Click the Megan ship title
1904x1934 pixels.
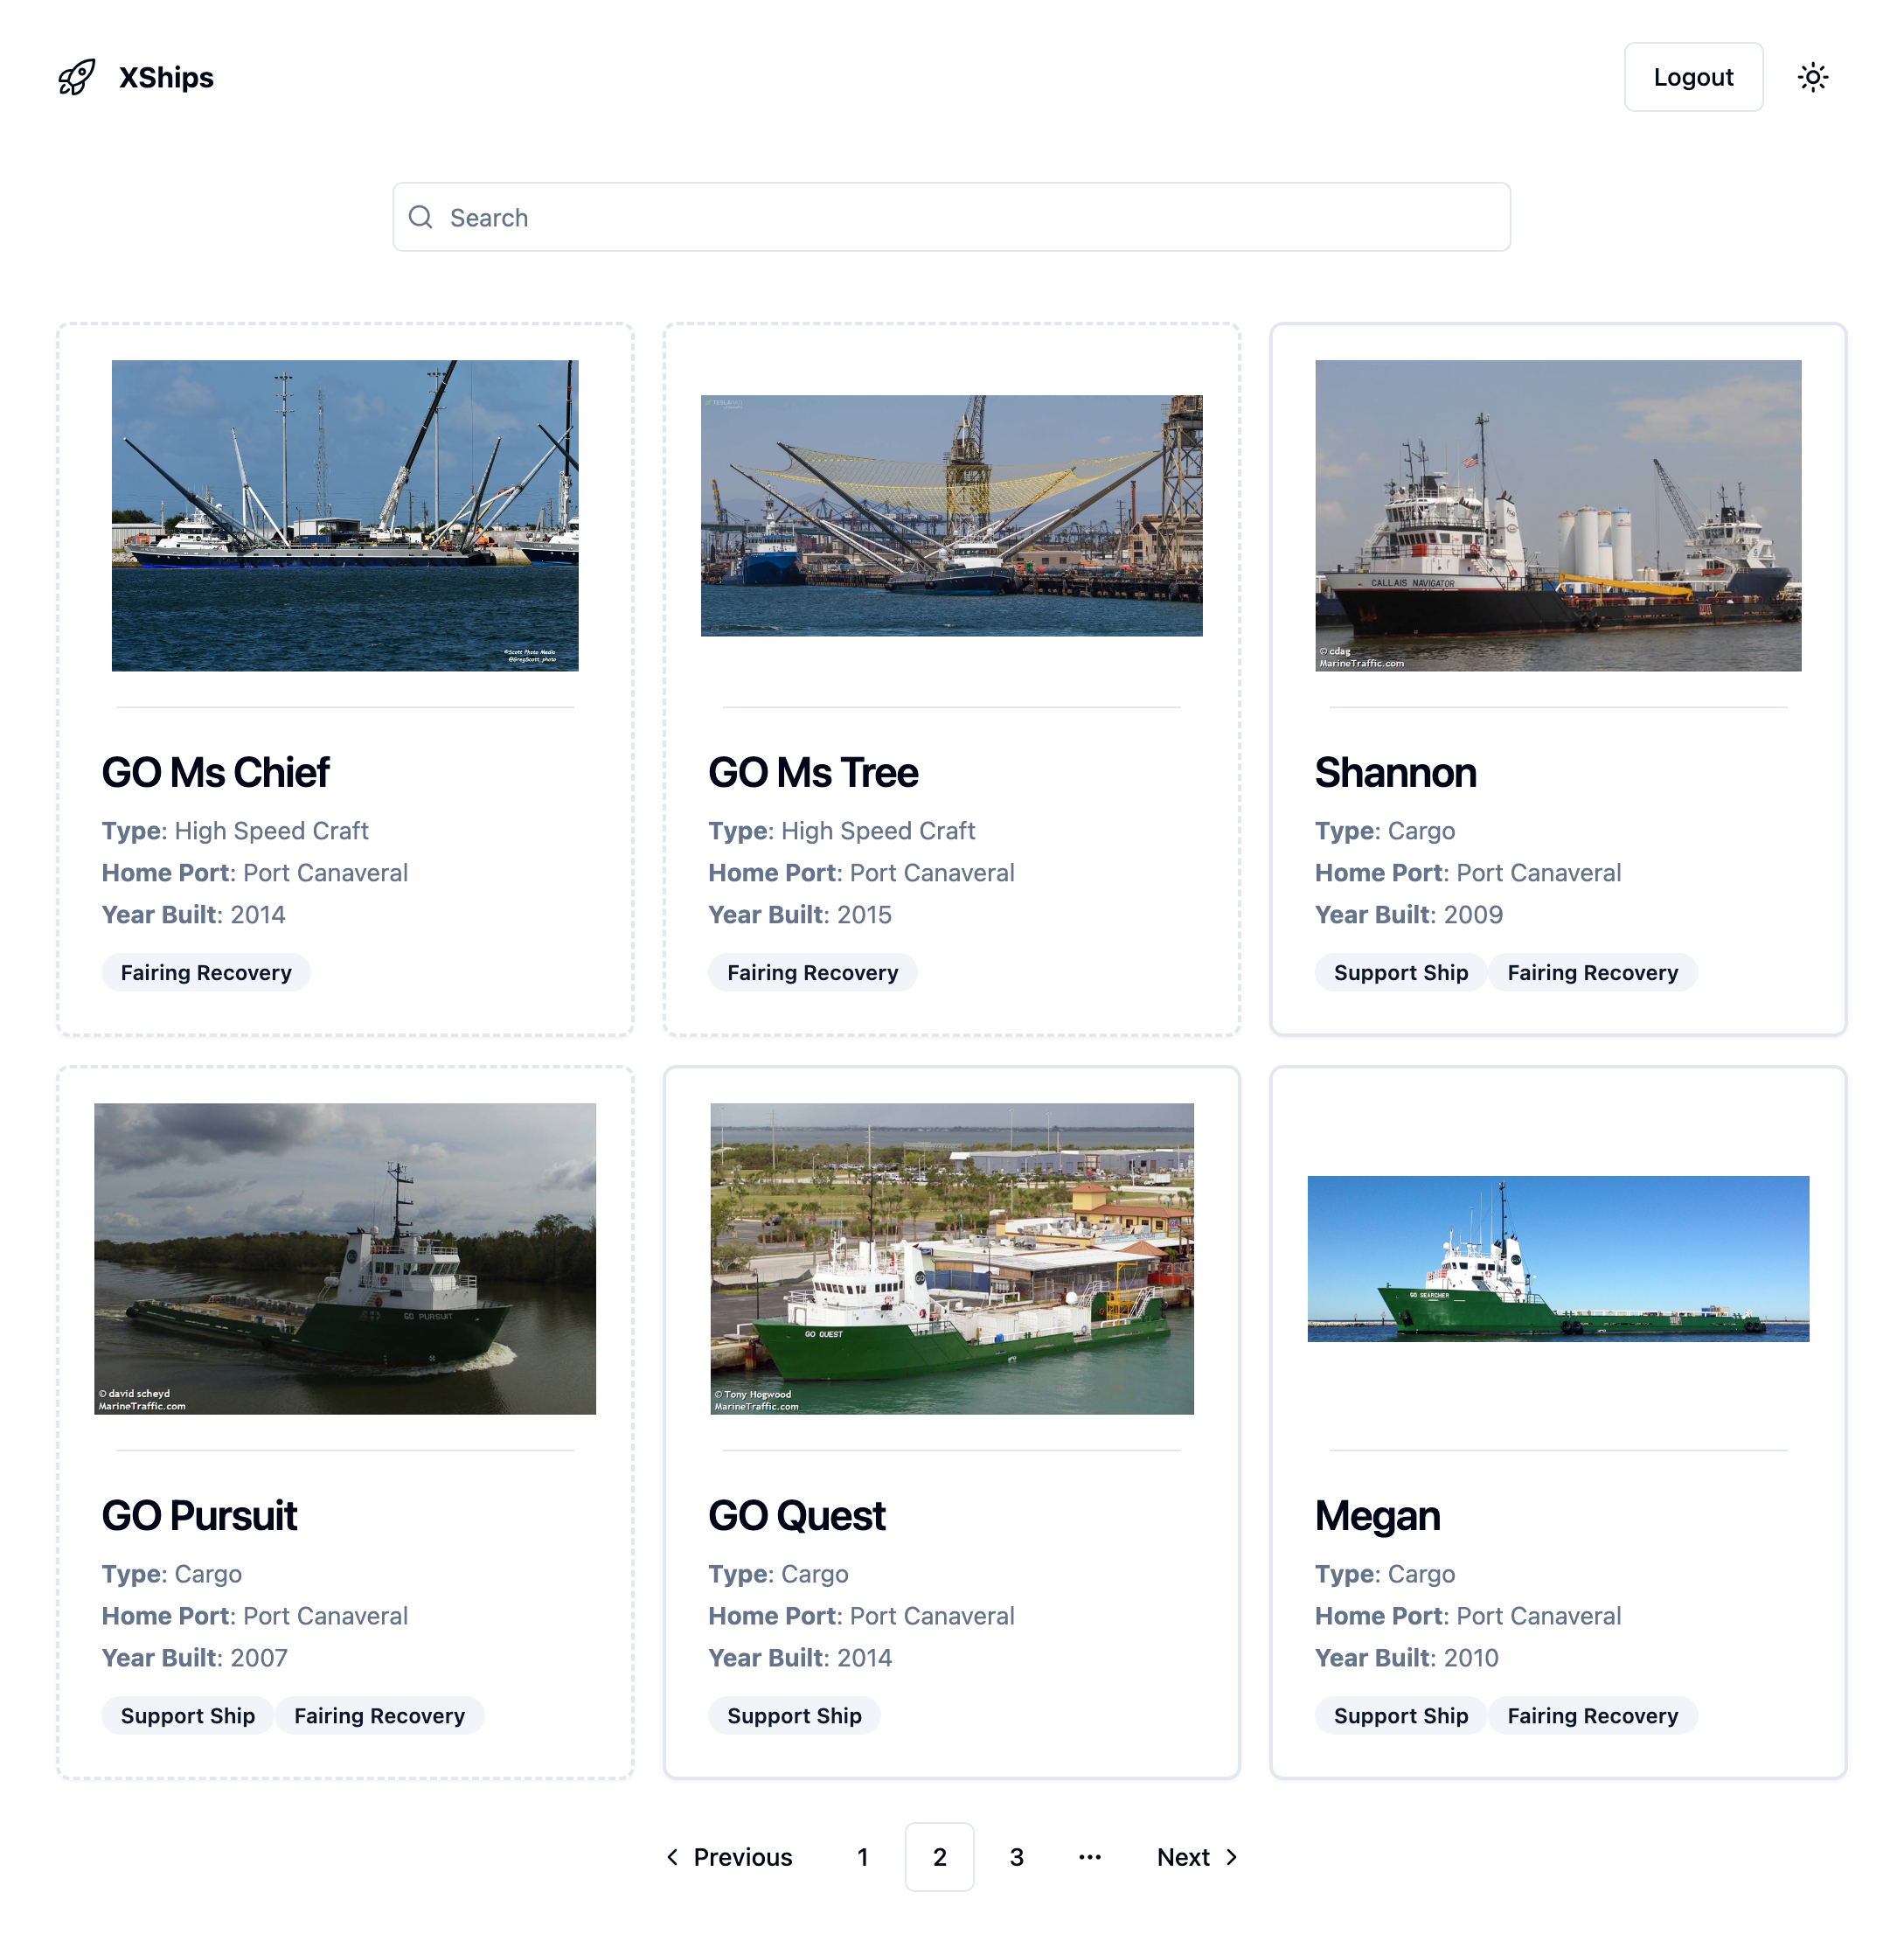coord(1376,1515)
